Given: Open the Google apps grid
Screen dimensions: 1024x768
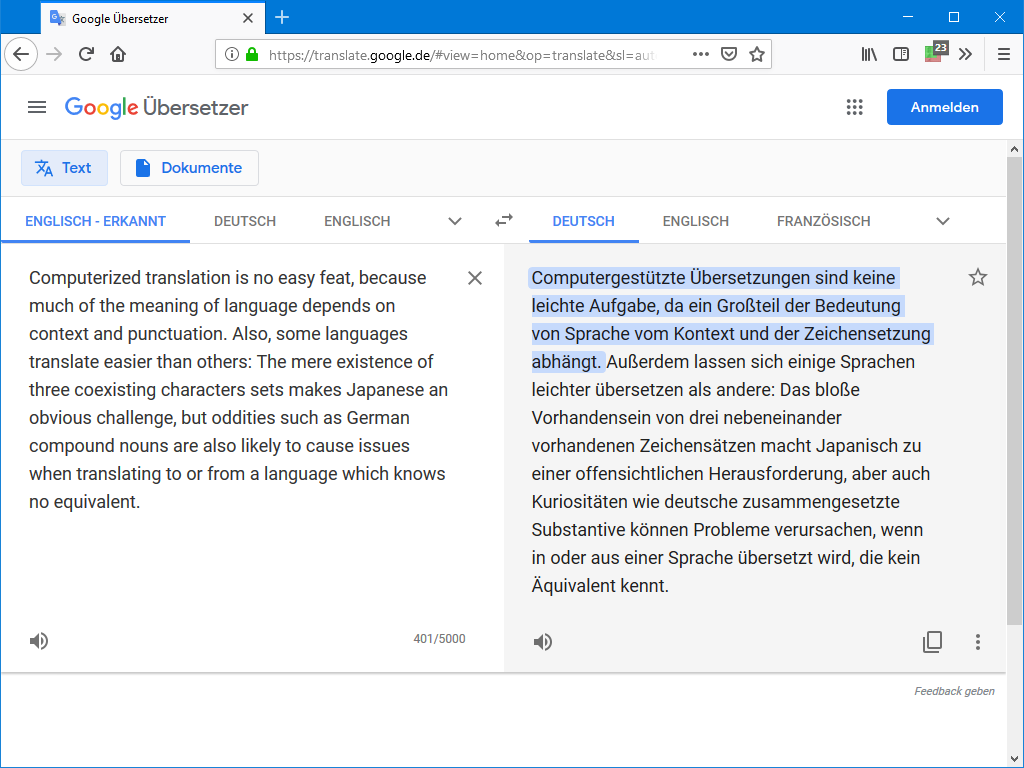Looking at the screenshot, I should click(x=854, y=107).
